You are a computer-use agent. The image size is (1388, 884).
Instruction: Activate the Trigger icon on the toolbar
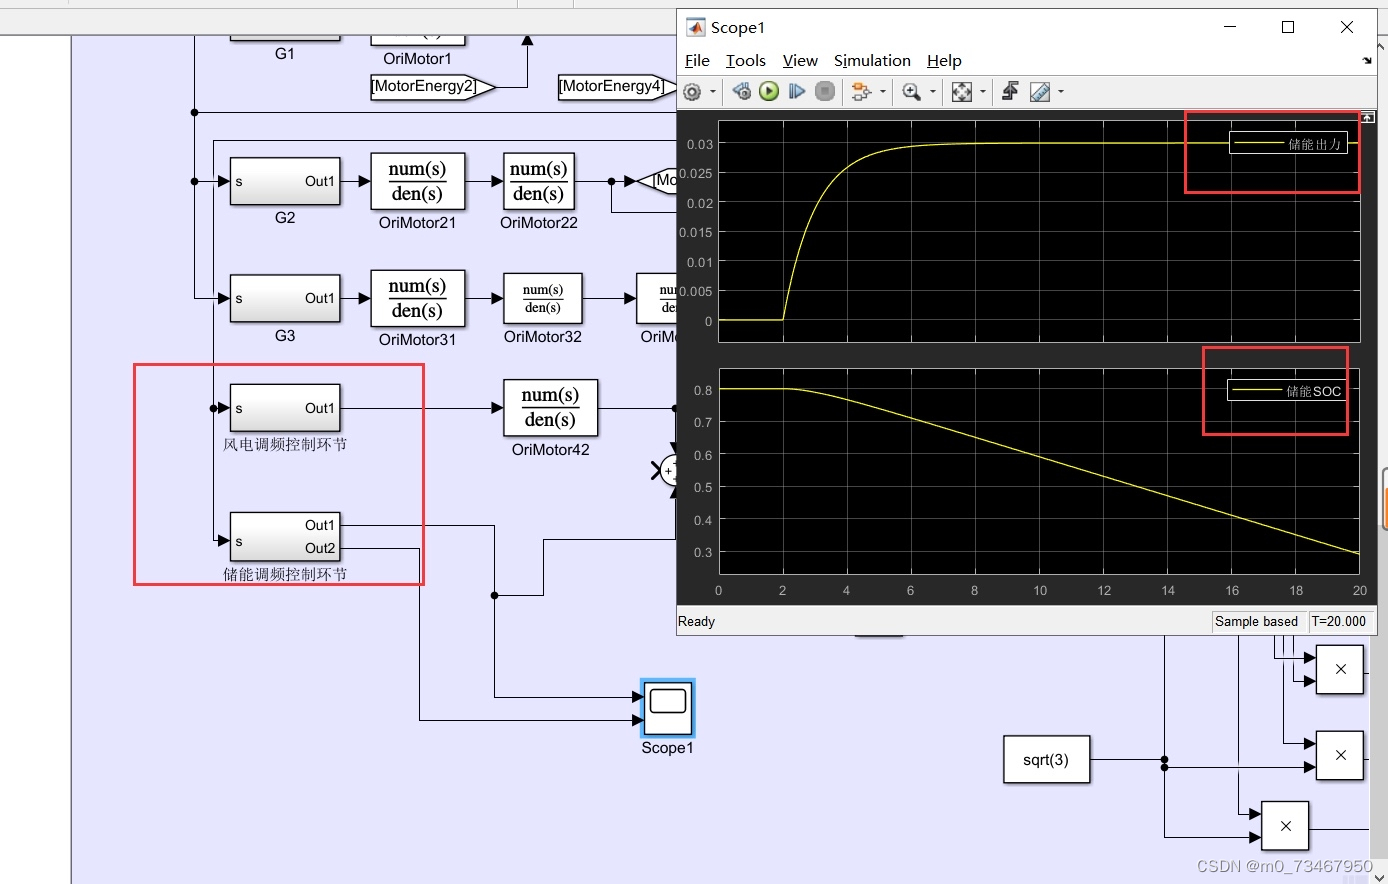click(x=1010, y=91)
